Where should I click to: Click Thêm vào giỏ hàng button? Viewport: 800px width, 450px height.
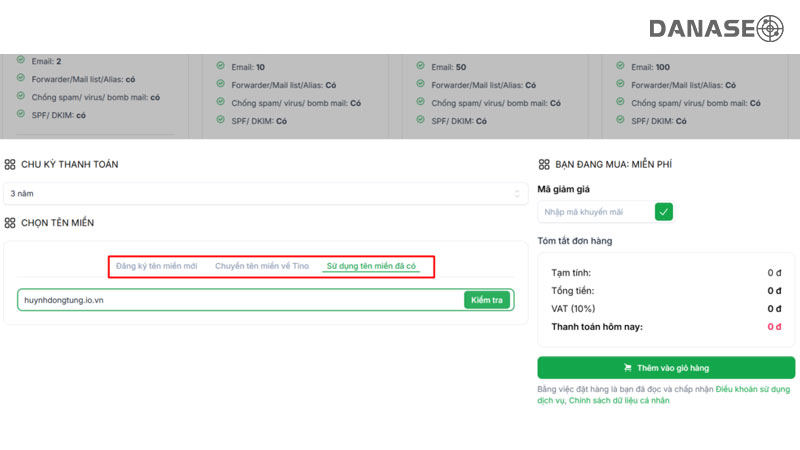666,367
